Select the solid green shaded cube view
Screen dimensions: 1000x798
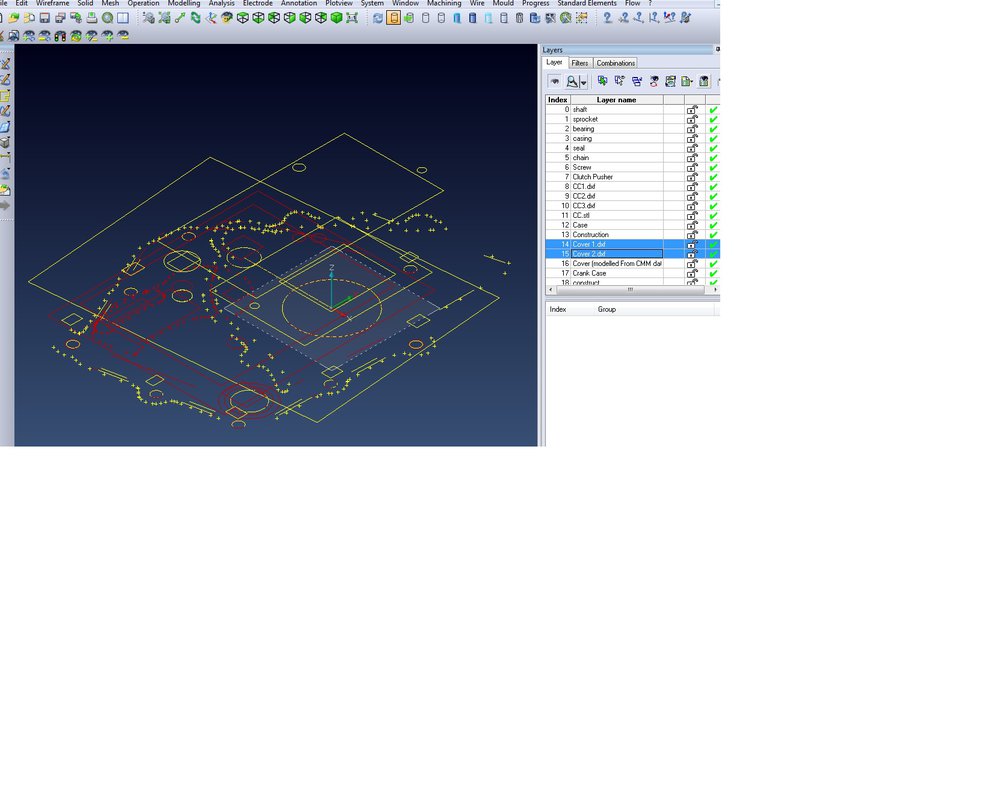336,18
